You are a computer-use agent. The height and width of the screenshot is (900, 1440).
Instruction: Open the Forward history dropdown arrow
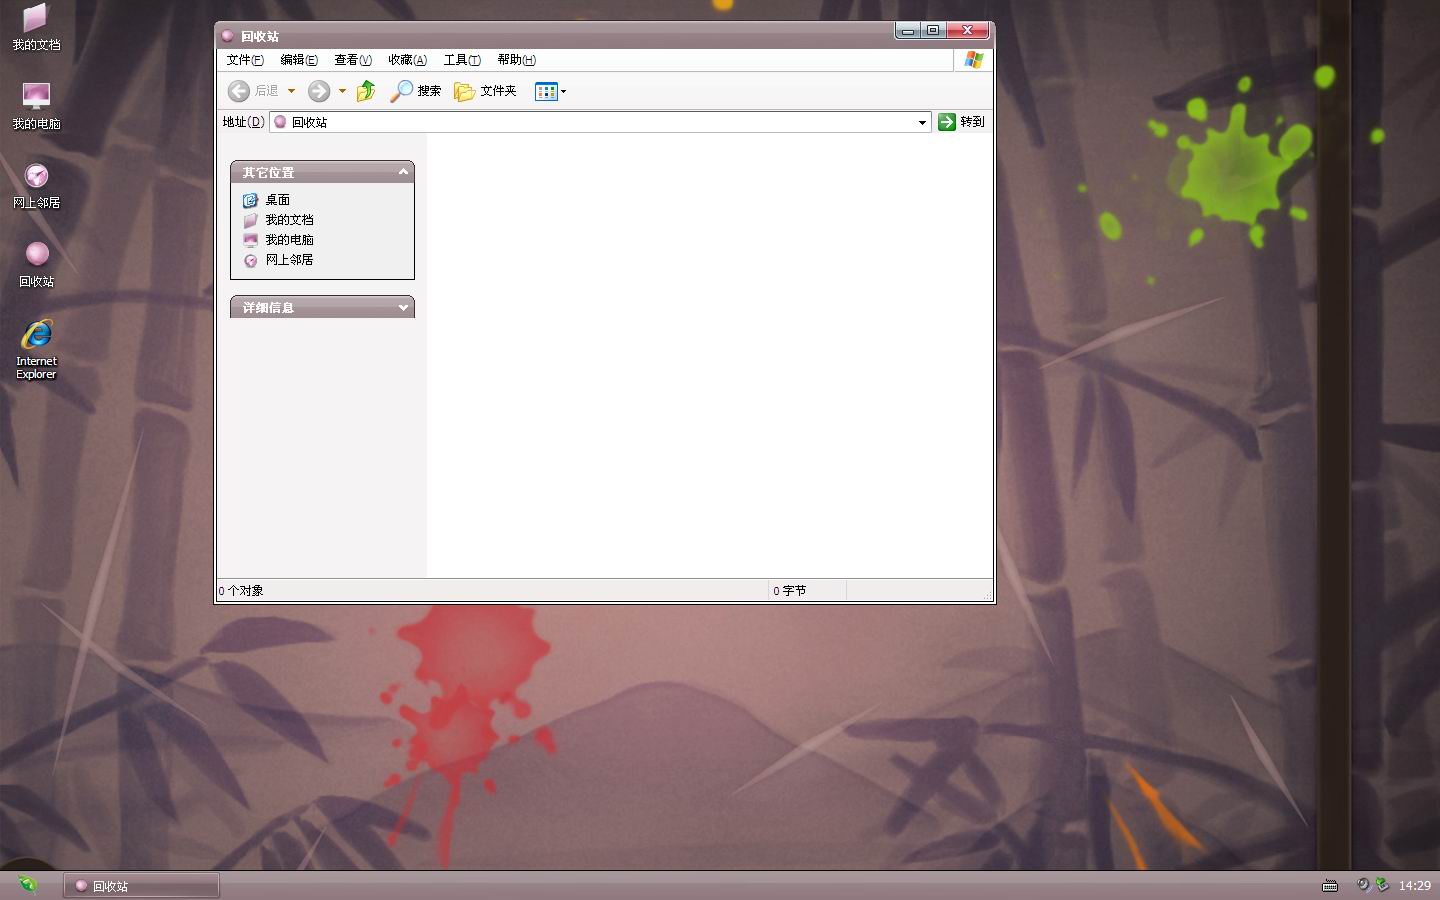[342, 91]
